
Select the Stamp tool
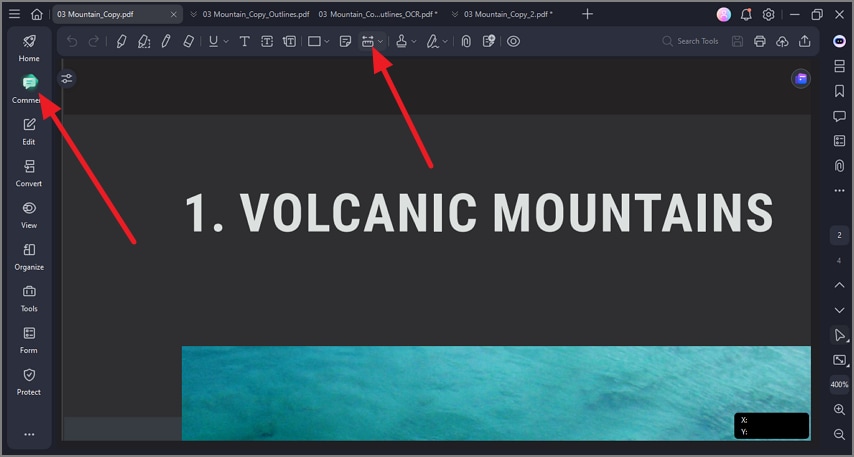click(401, 41)
